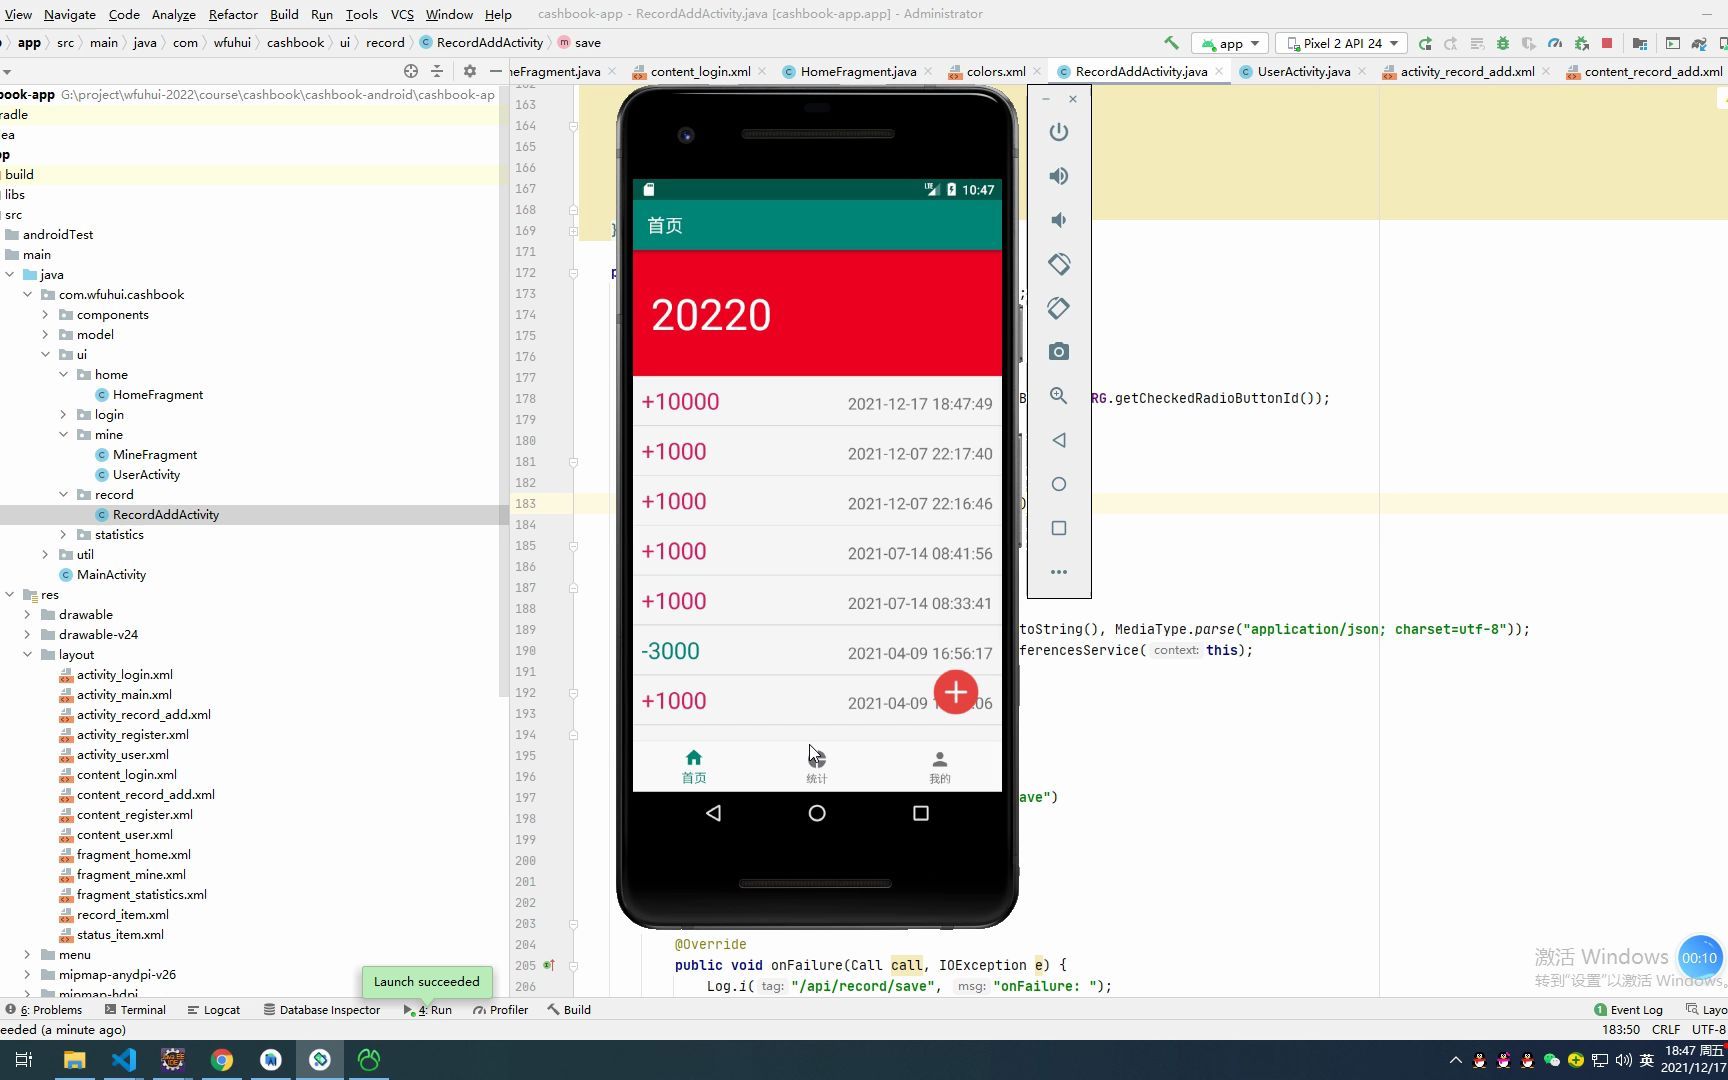Tap the red add-record floating button

tap(956, 692)
